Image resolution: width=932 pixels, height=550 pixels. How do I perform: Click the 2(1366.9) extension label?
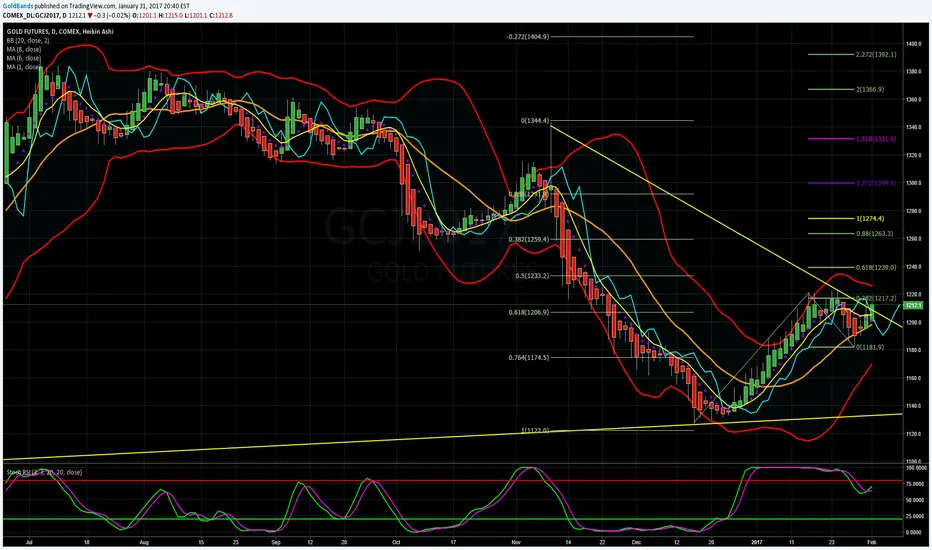(x=870, y=89)
